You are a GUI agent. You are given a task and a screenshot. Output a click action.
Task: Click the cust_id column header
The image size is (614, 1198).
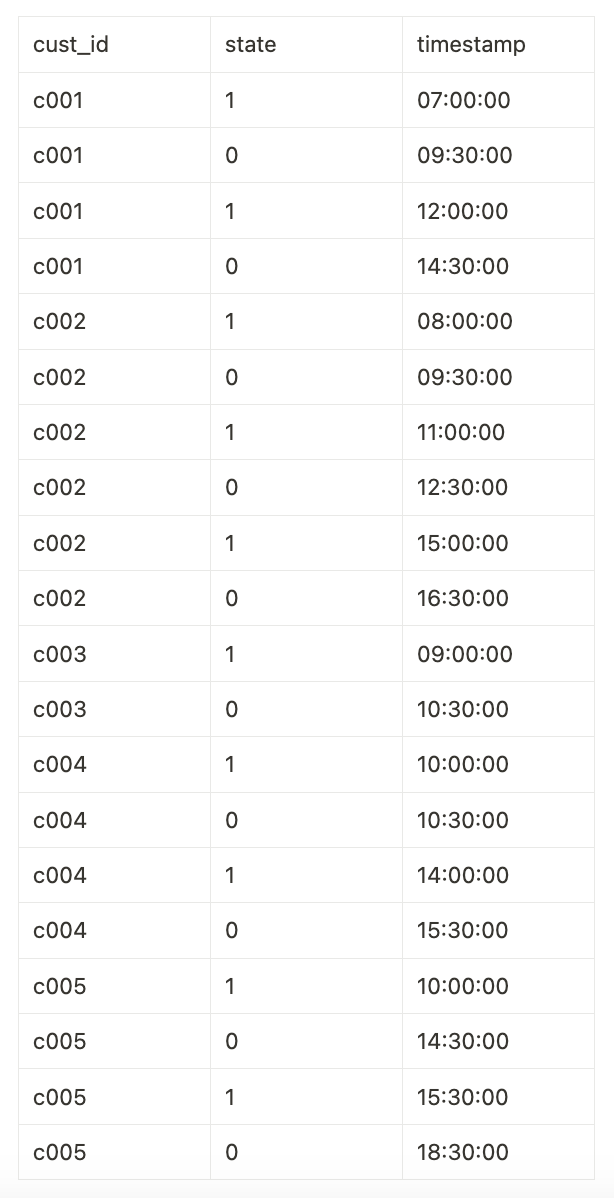coord(71,45)
